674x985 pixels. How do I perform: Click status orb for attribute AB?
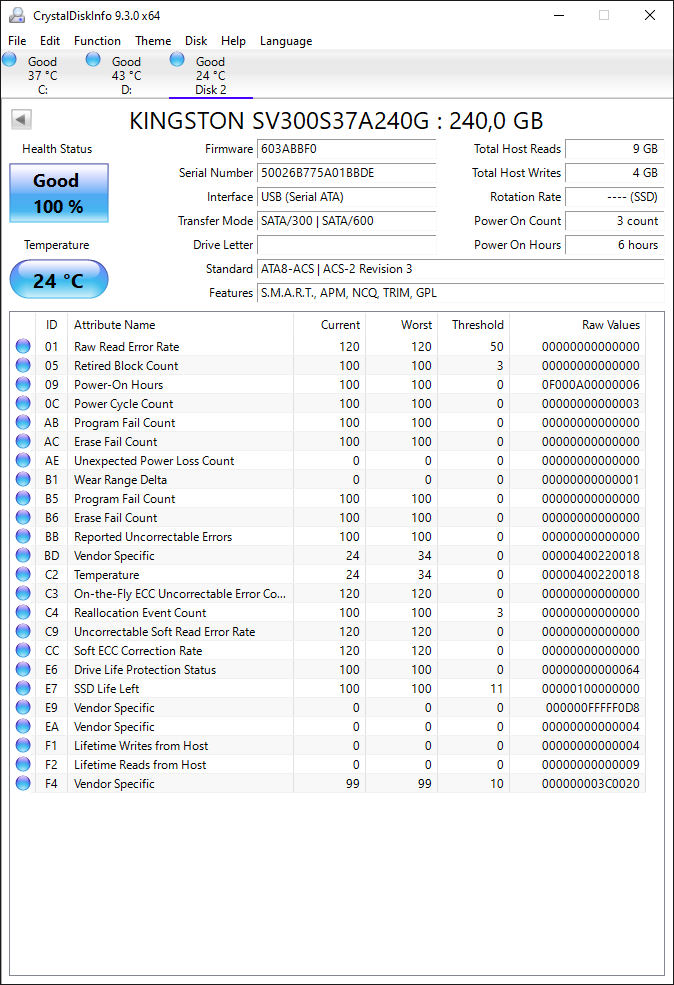(x=23, y=422)
